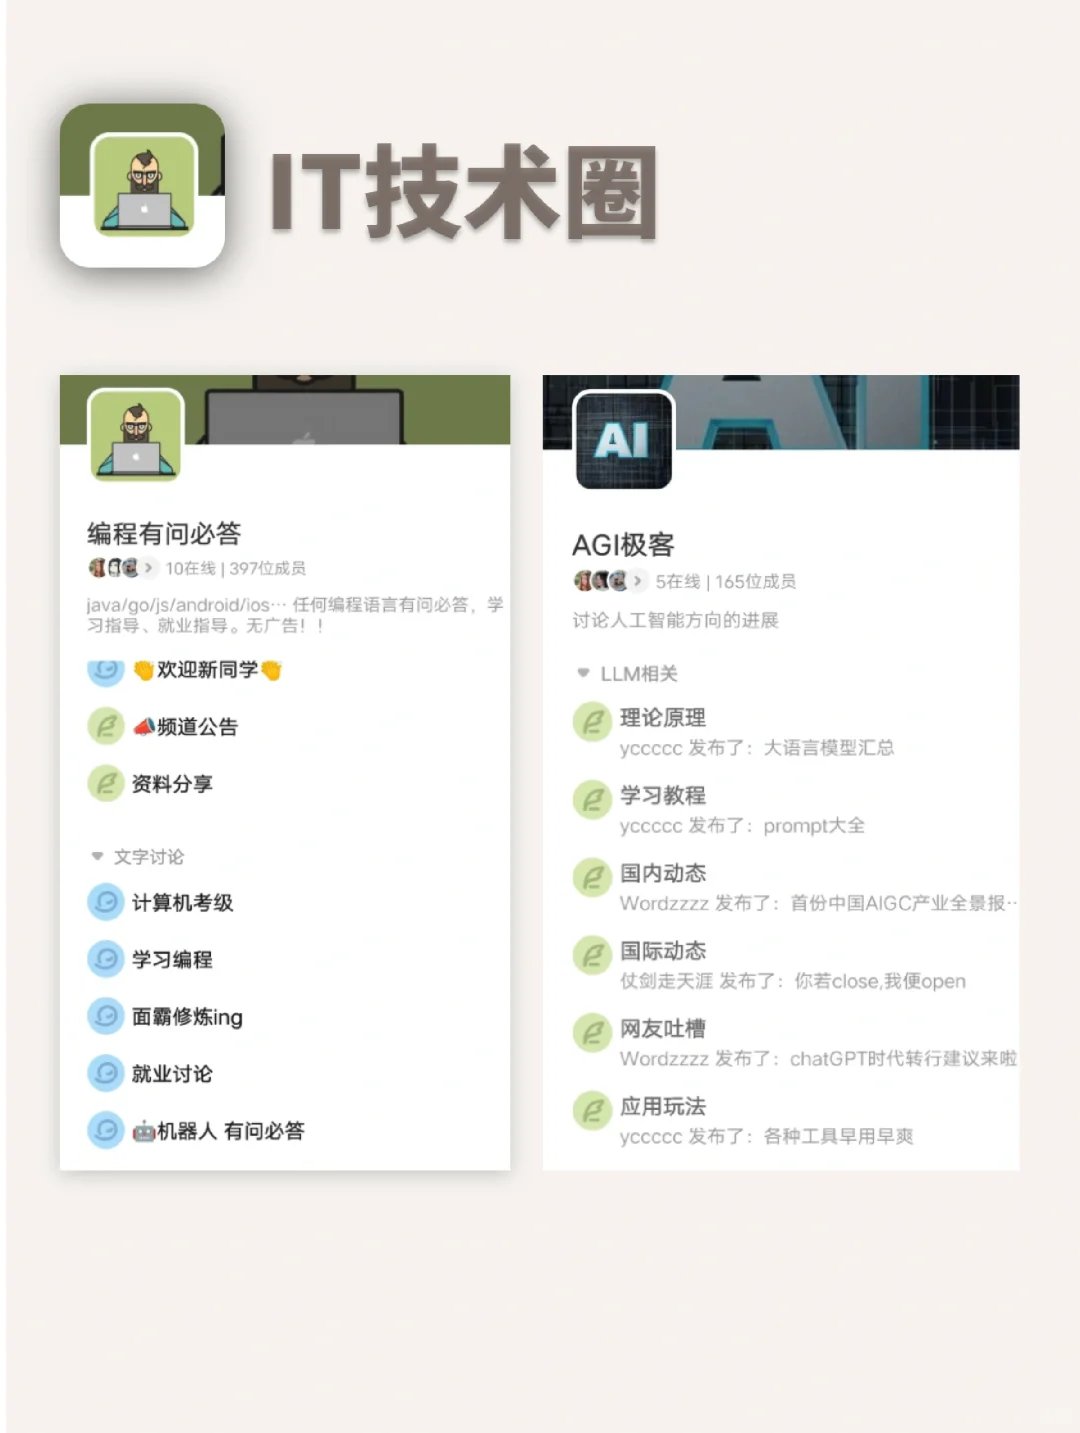Tap the 编程有问必答 bearded coder avatar
1080x1433 pixels.
click(x=136, y=435)
